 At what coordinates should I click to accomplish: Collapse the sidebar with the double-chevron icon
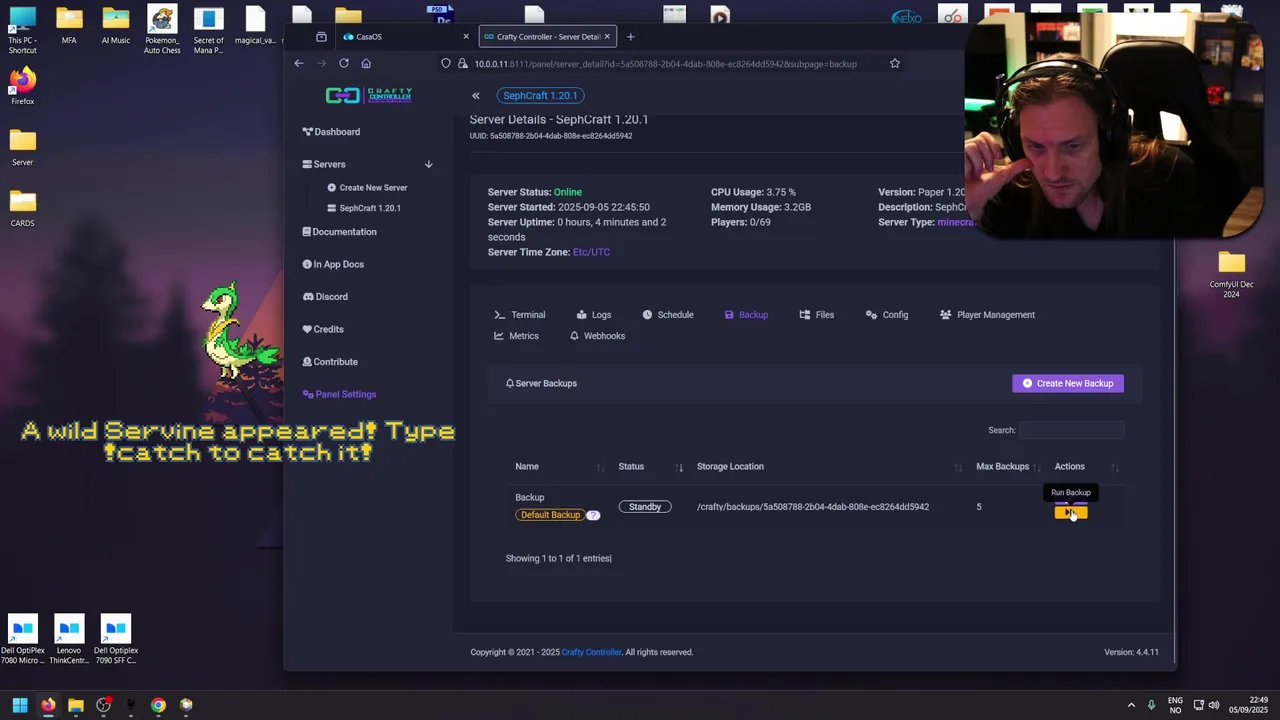pos(476,96)
